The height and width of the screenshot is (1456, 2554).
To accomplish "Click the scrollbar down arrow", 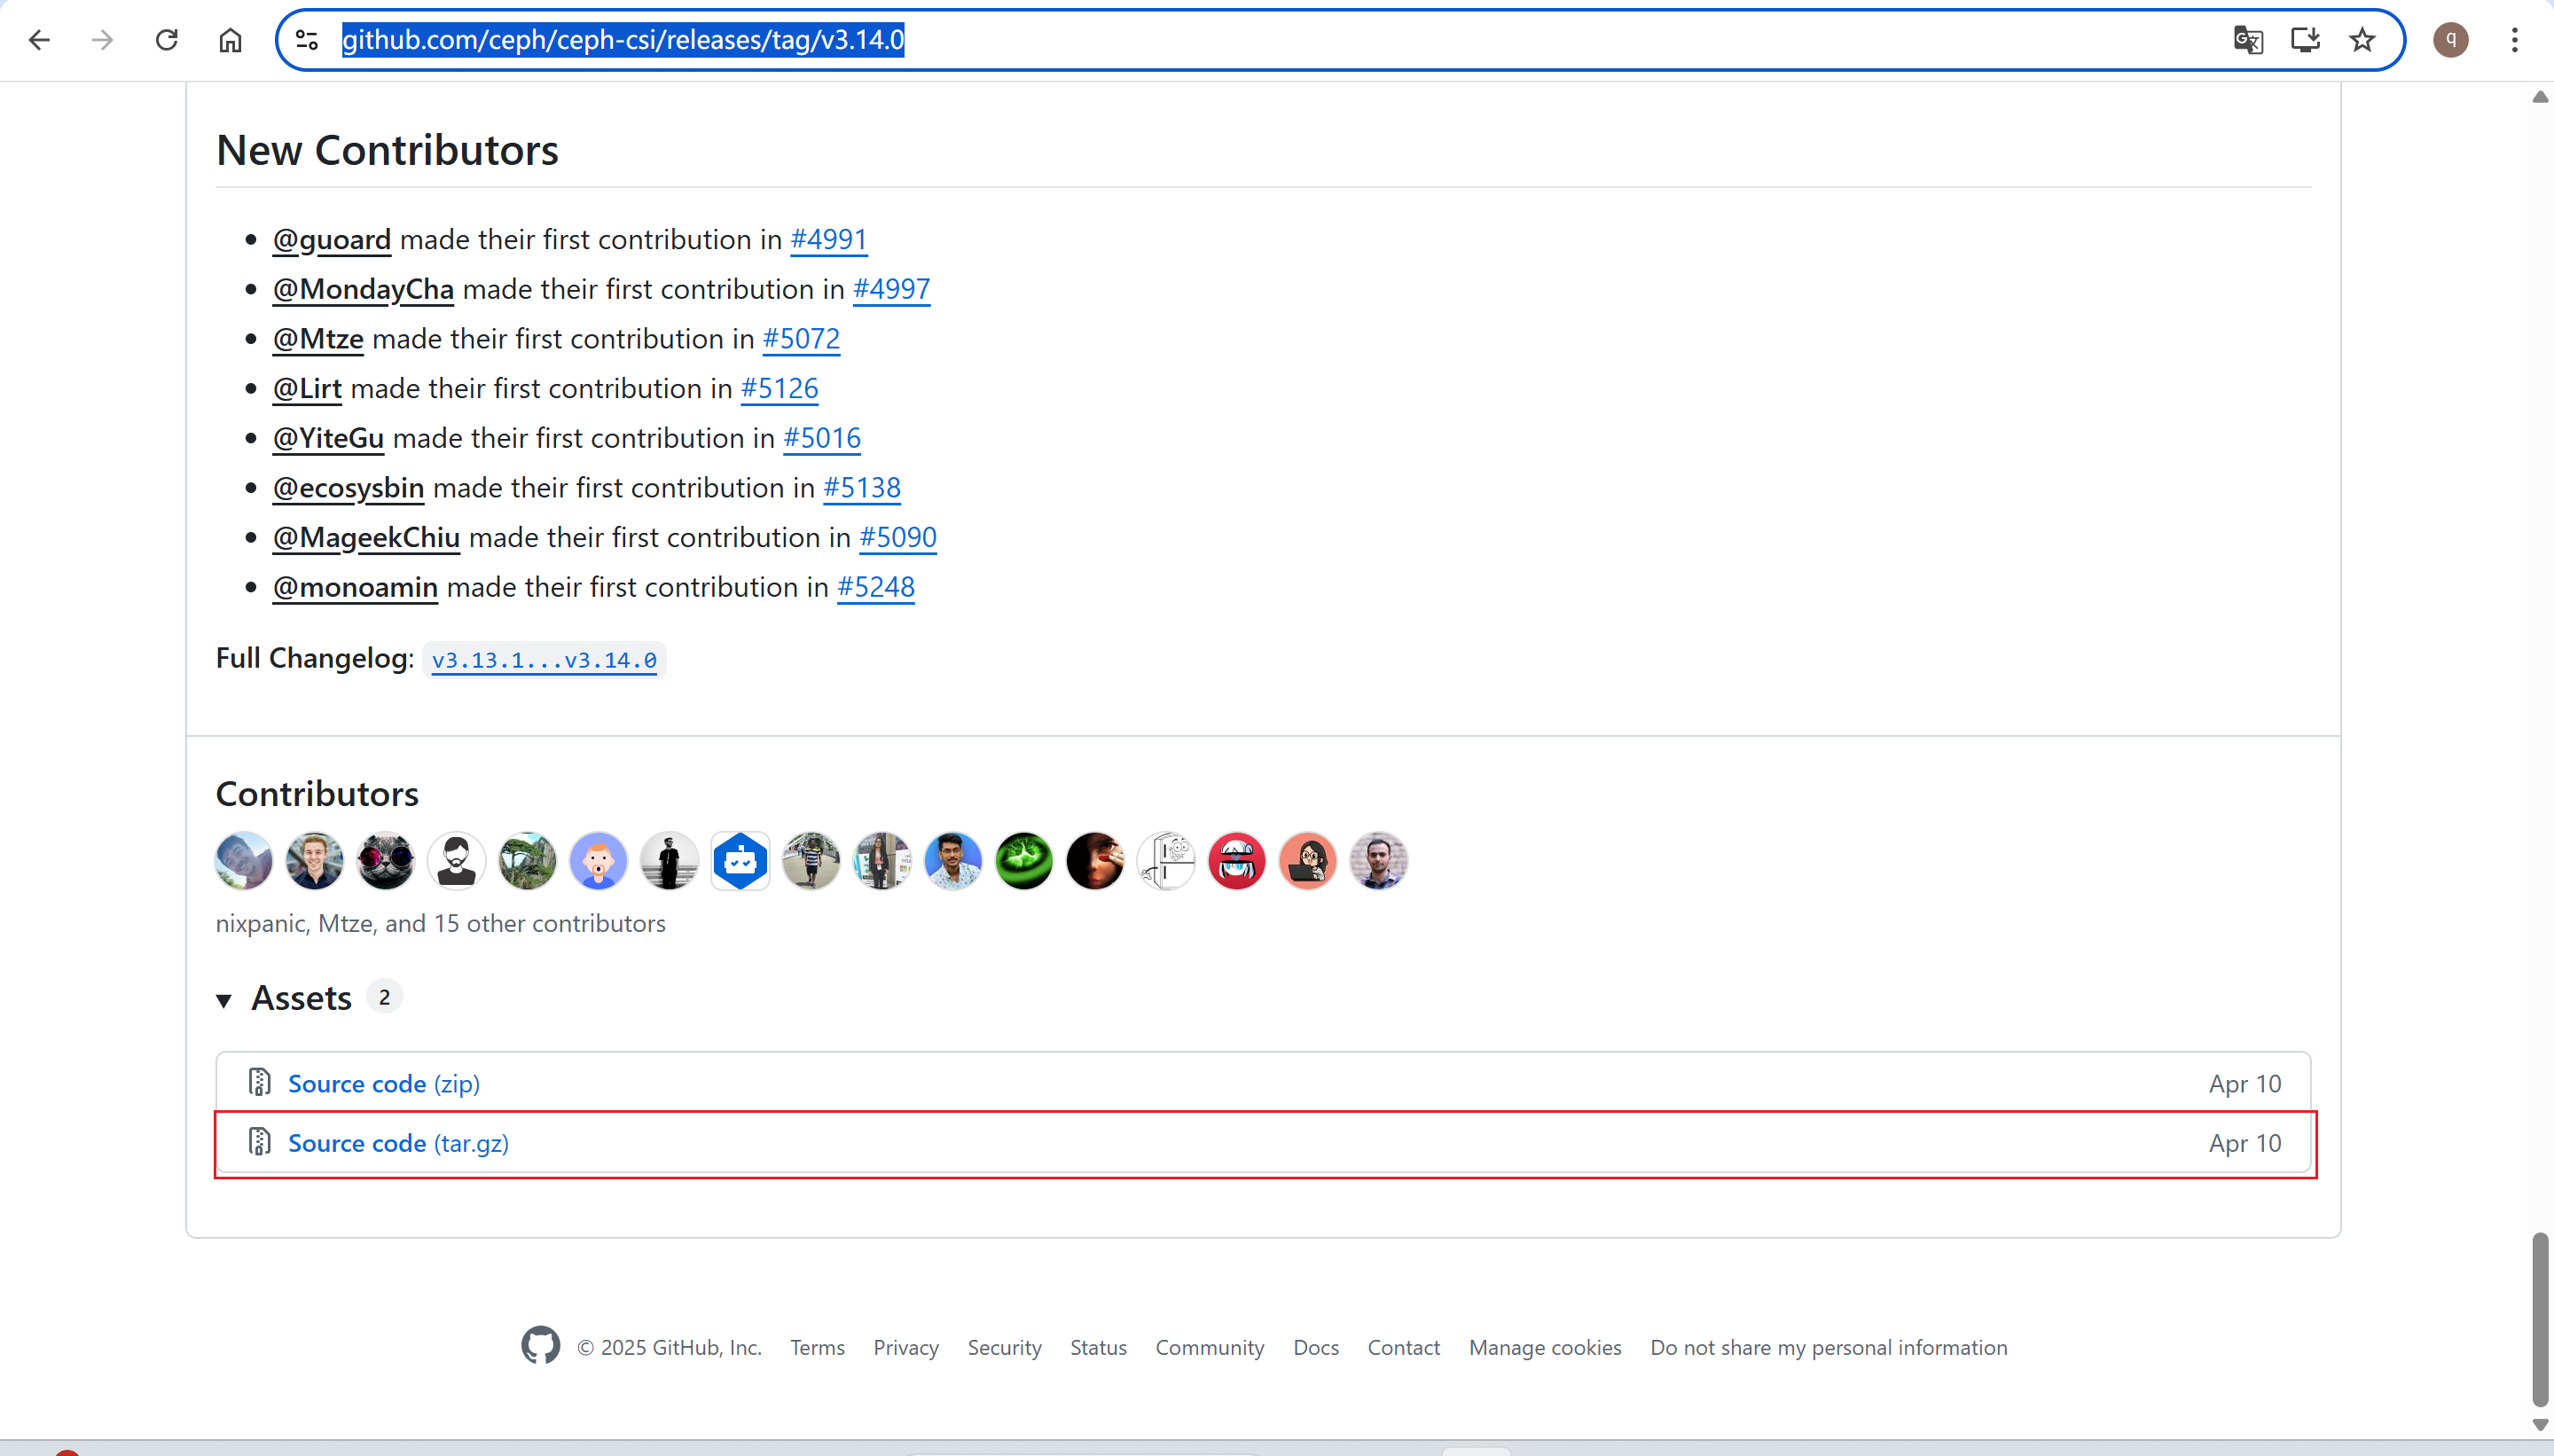I will coord(2540,1425).
